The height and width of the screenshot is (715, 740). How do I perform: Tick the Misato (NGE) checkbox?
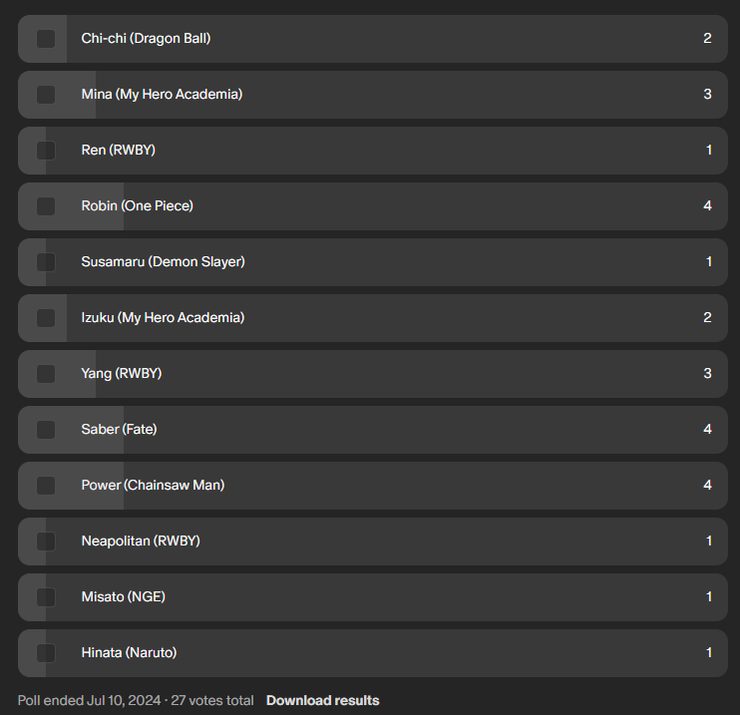click(x=46, y=597)
